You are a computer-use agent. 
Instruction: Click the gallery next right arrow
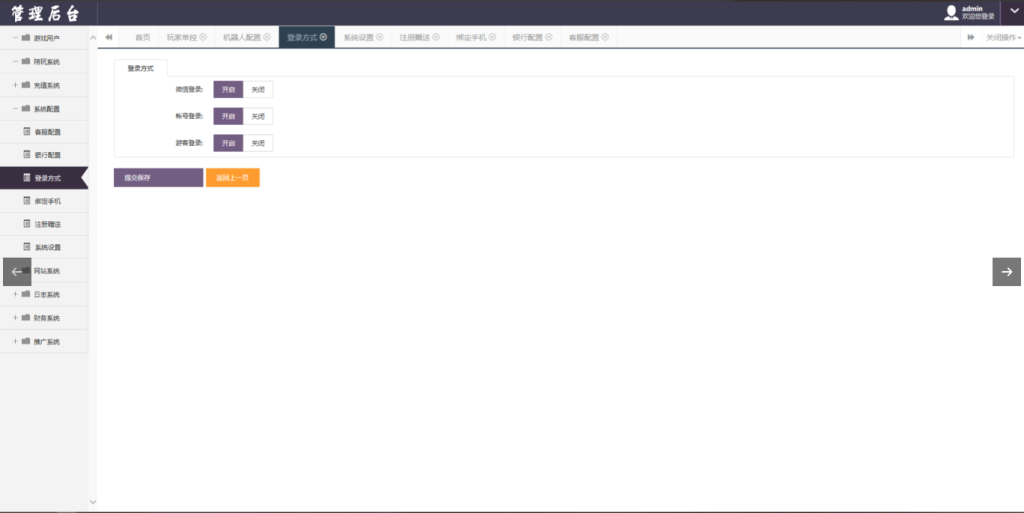(x=1006, y=271)
